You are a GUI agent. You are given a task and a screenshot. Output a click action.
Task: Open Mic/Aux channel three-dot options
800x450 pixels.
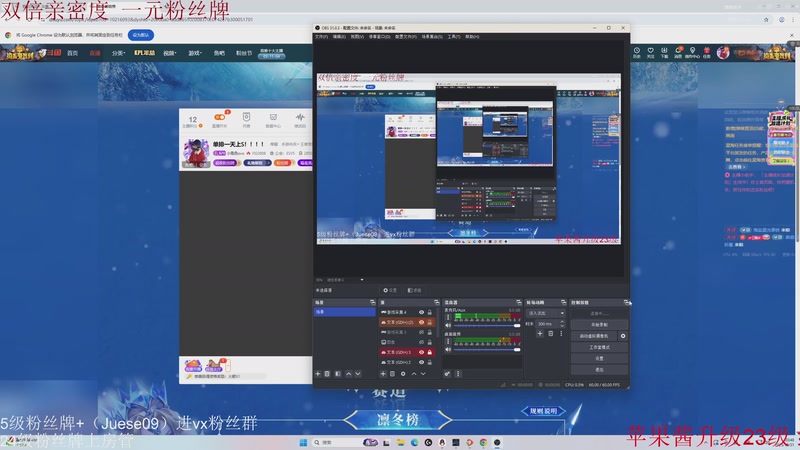pos(448,317)
